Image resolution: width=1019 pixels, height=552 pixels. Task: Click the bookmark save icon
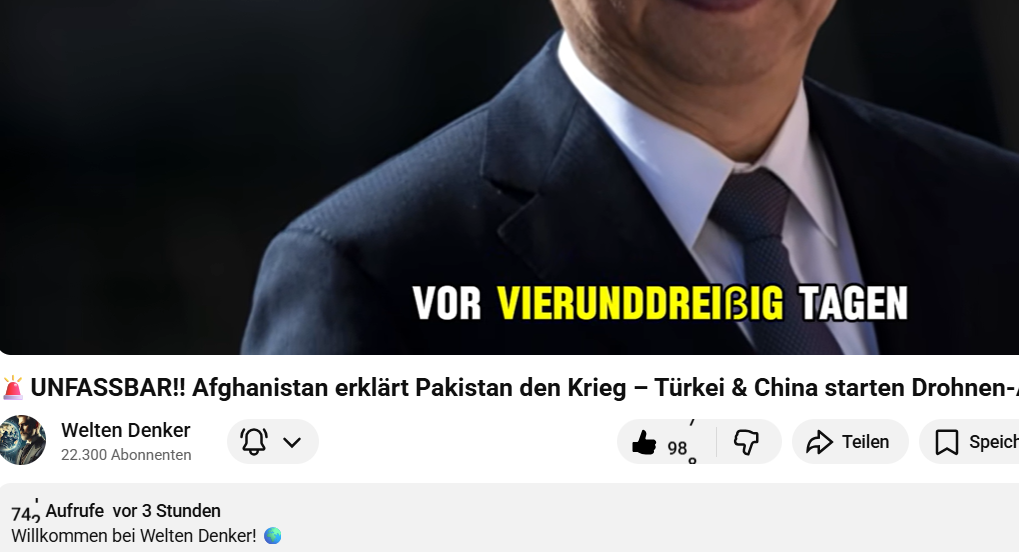pyautogui.click(x=947, y=442)
